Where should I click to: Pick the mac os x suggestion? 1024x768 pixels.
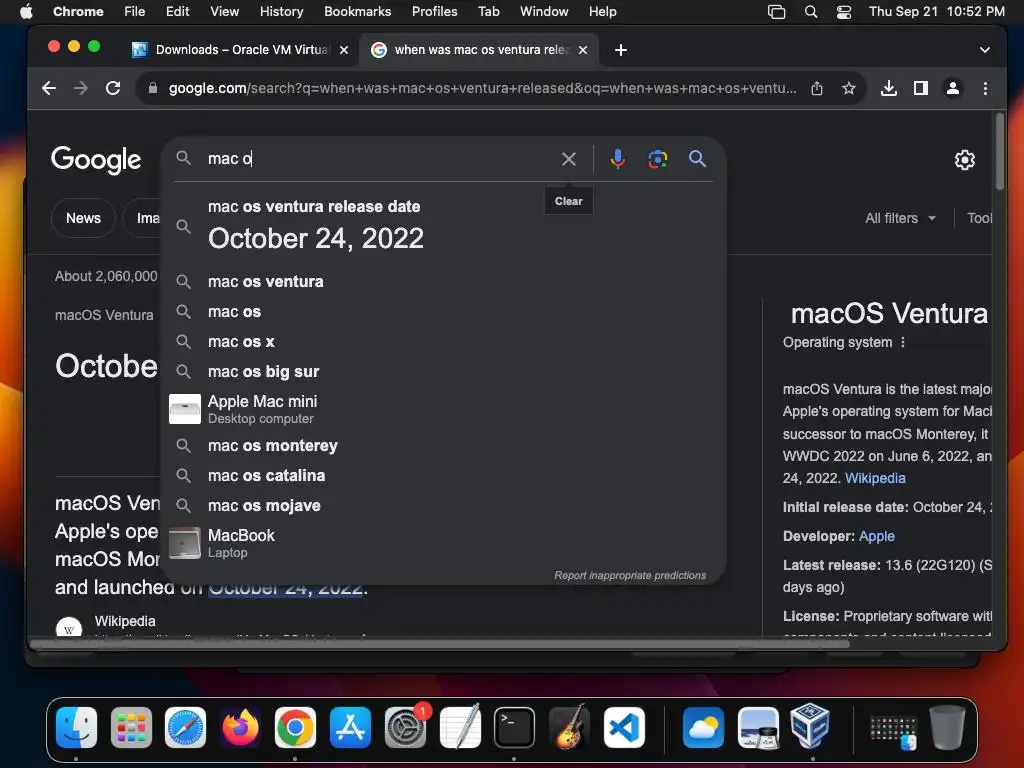click(444, 342)
